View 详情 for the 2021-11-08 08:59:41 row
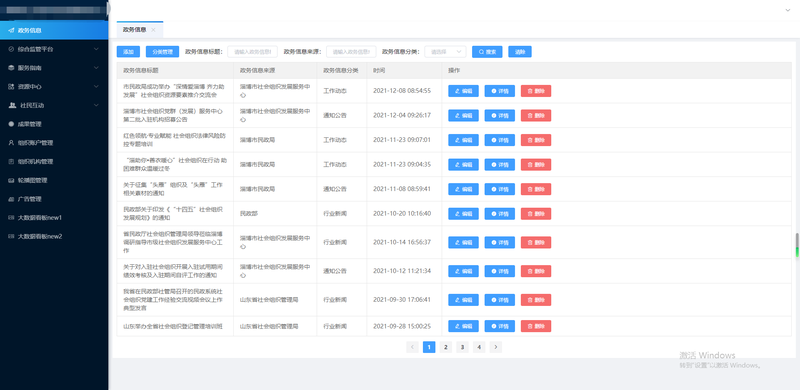Image resolution: width=800 pixels, height=390 pixels. 499,189
